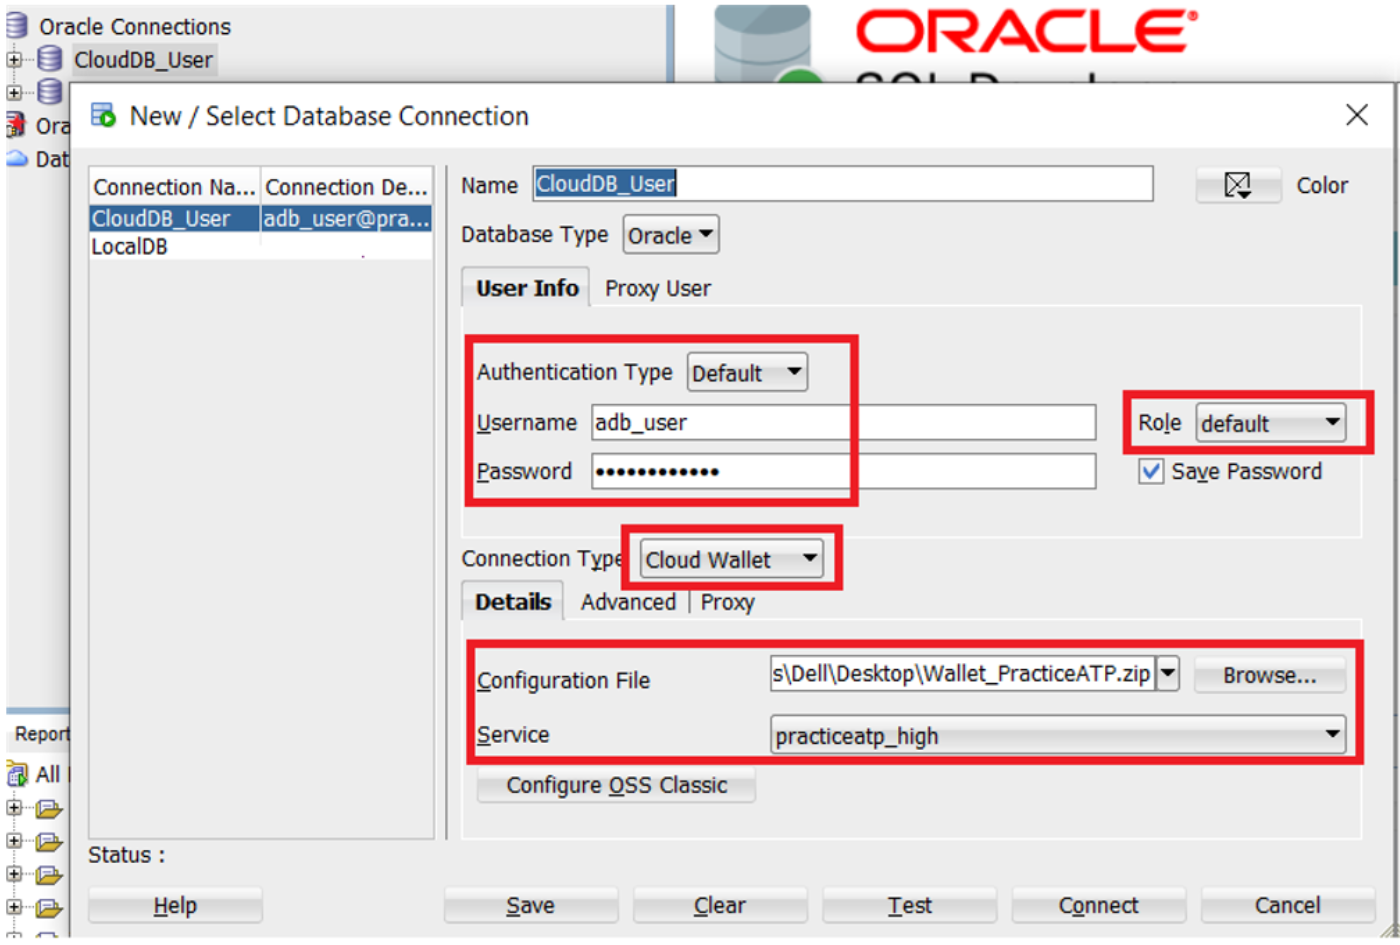Click the All Reports icon
1400x945 pixels.
tap(18, 774)
